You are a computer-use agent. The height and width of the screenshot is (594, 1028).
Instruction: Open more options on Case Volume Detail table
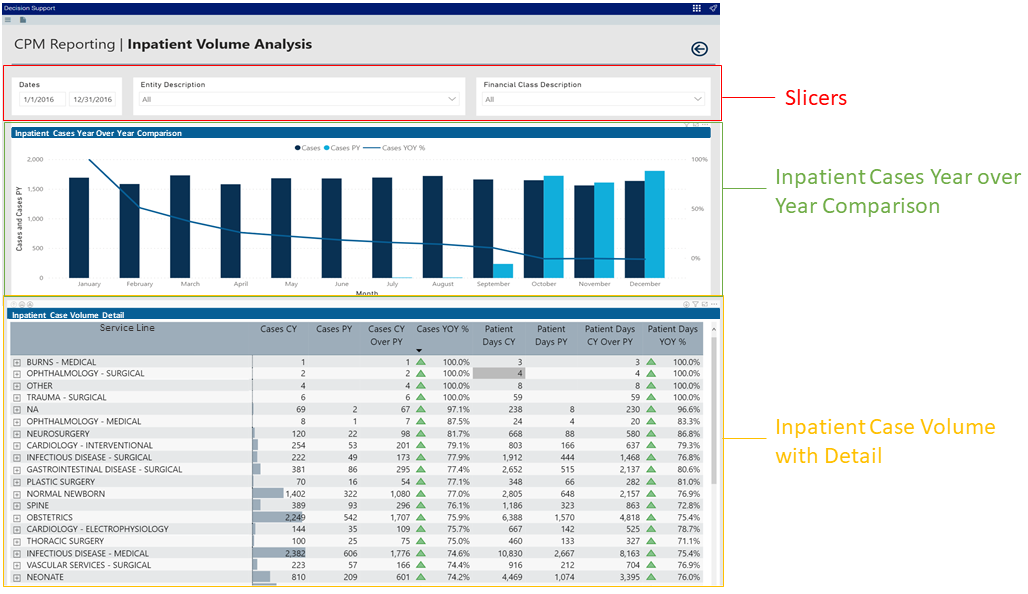point(714,304)
